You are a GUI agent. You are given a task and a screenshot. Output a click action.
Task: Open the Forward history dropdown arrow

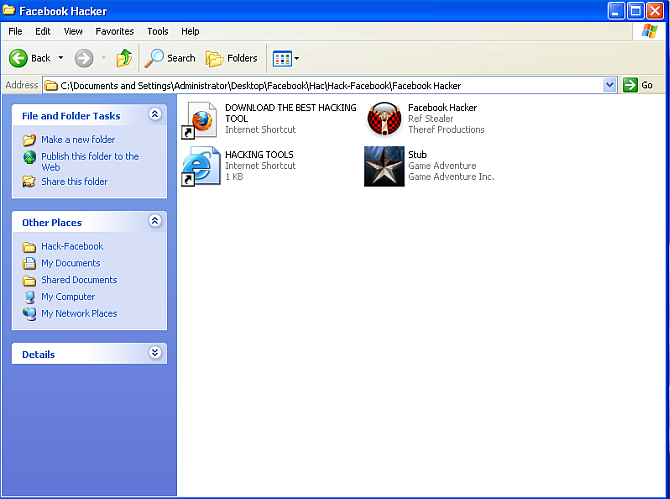click(x=103, y=58)
